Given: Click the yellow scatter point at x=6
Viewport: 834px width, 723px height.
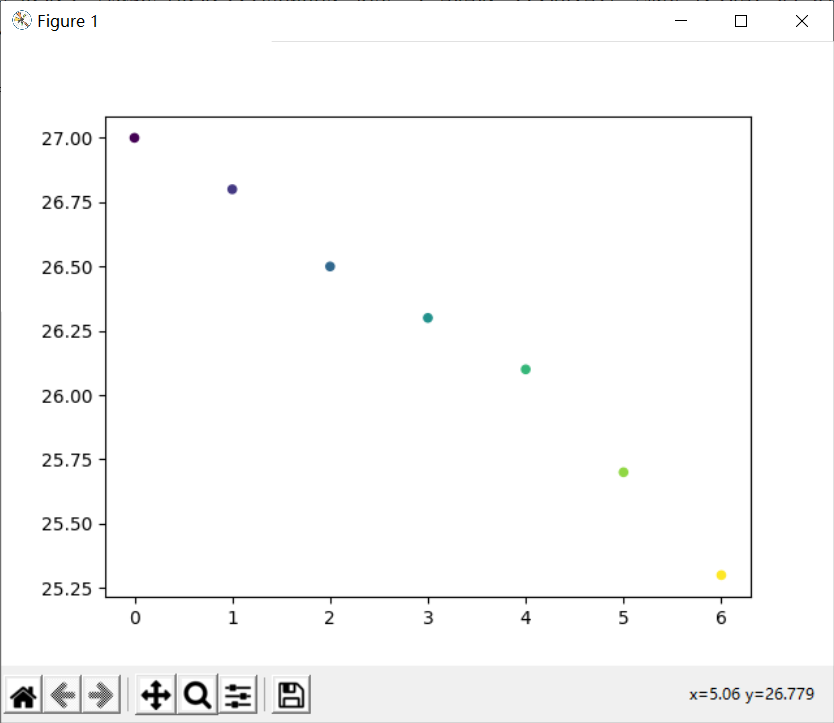Looking at the screenshot, I should click(721, 575).
